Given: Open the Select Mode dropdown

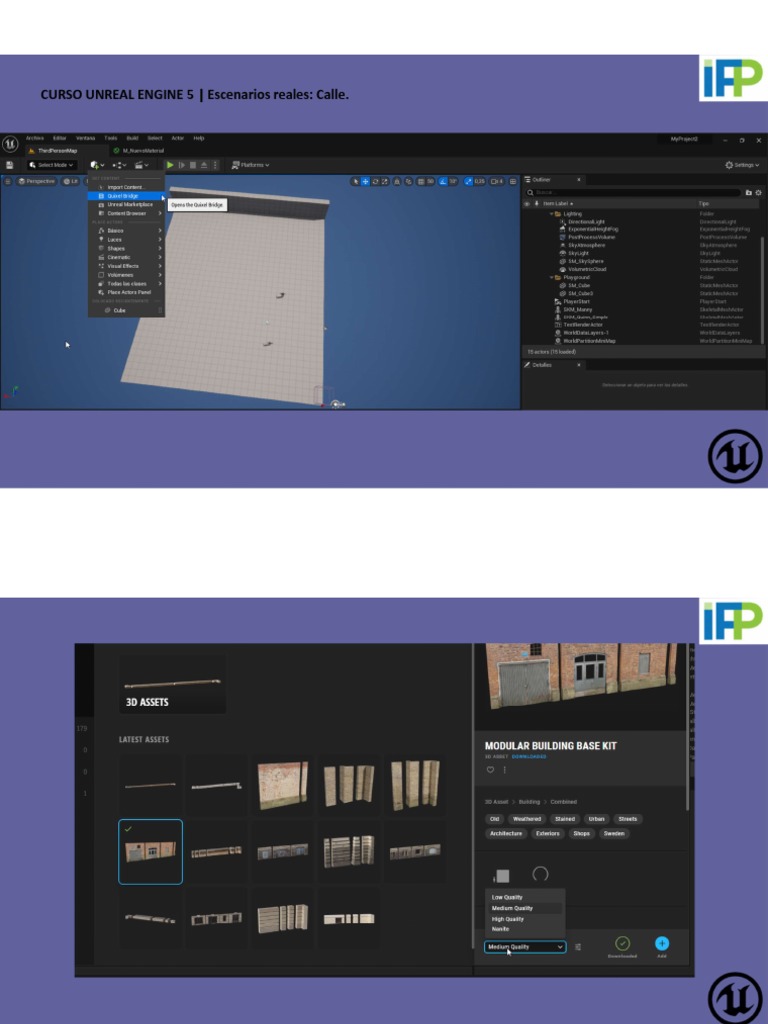Looking at the screenshot, I should (52, 165).
